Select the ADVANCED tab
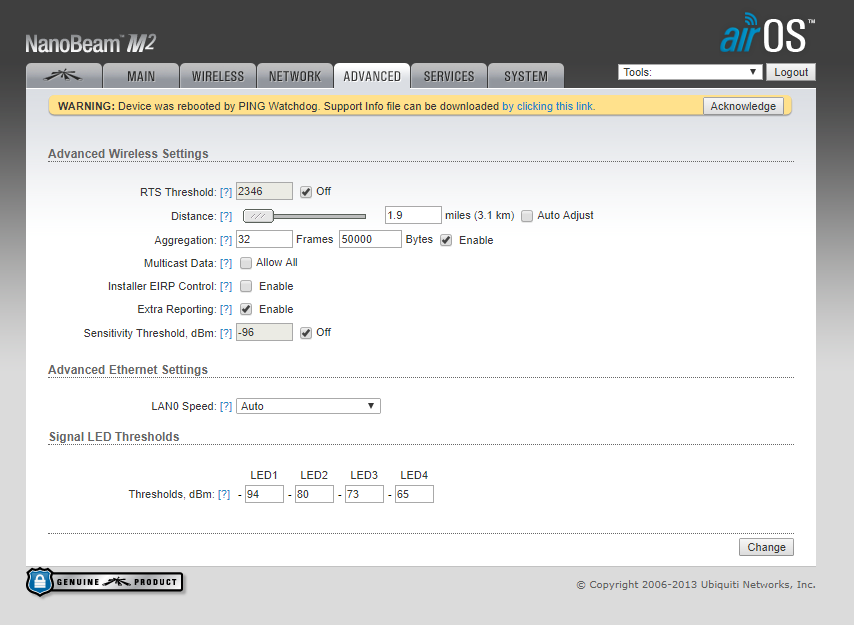854x625 pixels. click(372, 76)
